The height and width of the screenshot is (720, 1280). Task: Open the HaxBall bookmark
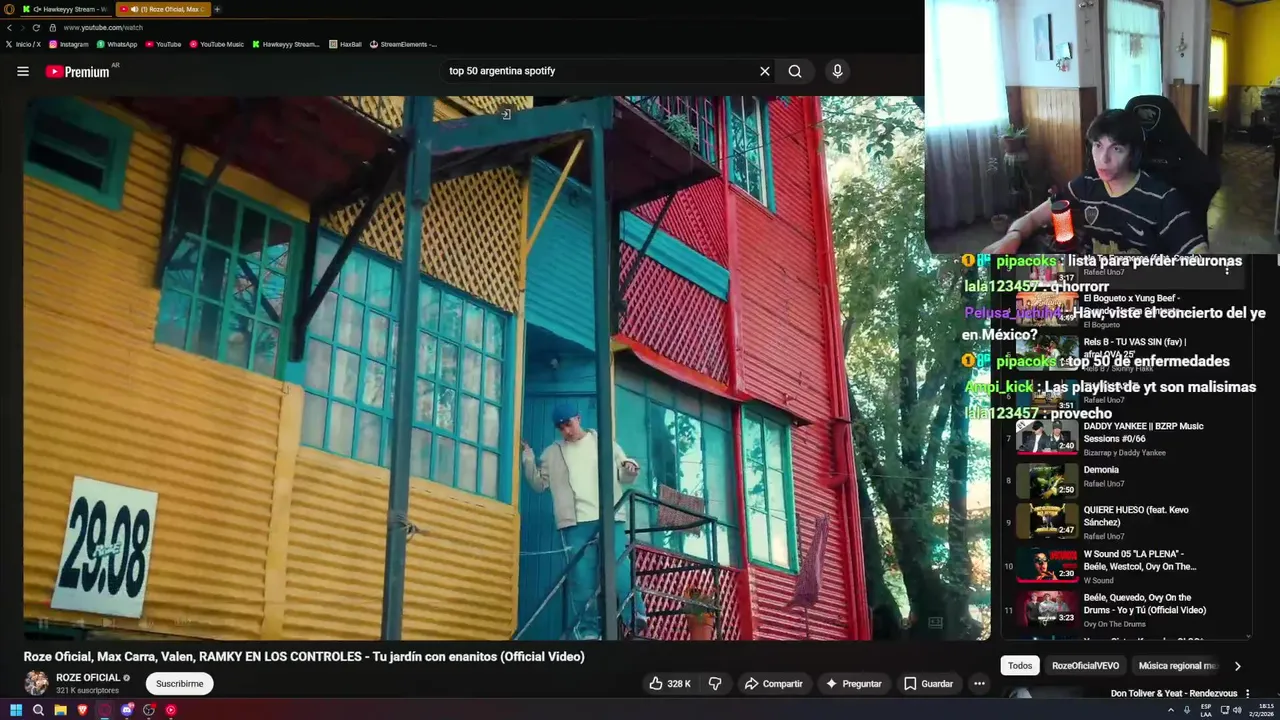pyautogui.click(x=345, y=44)
